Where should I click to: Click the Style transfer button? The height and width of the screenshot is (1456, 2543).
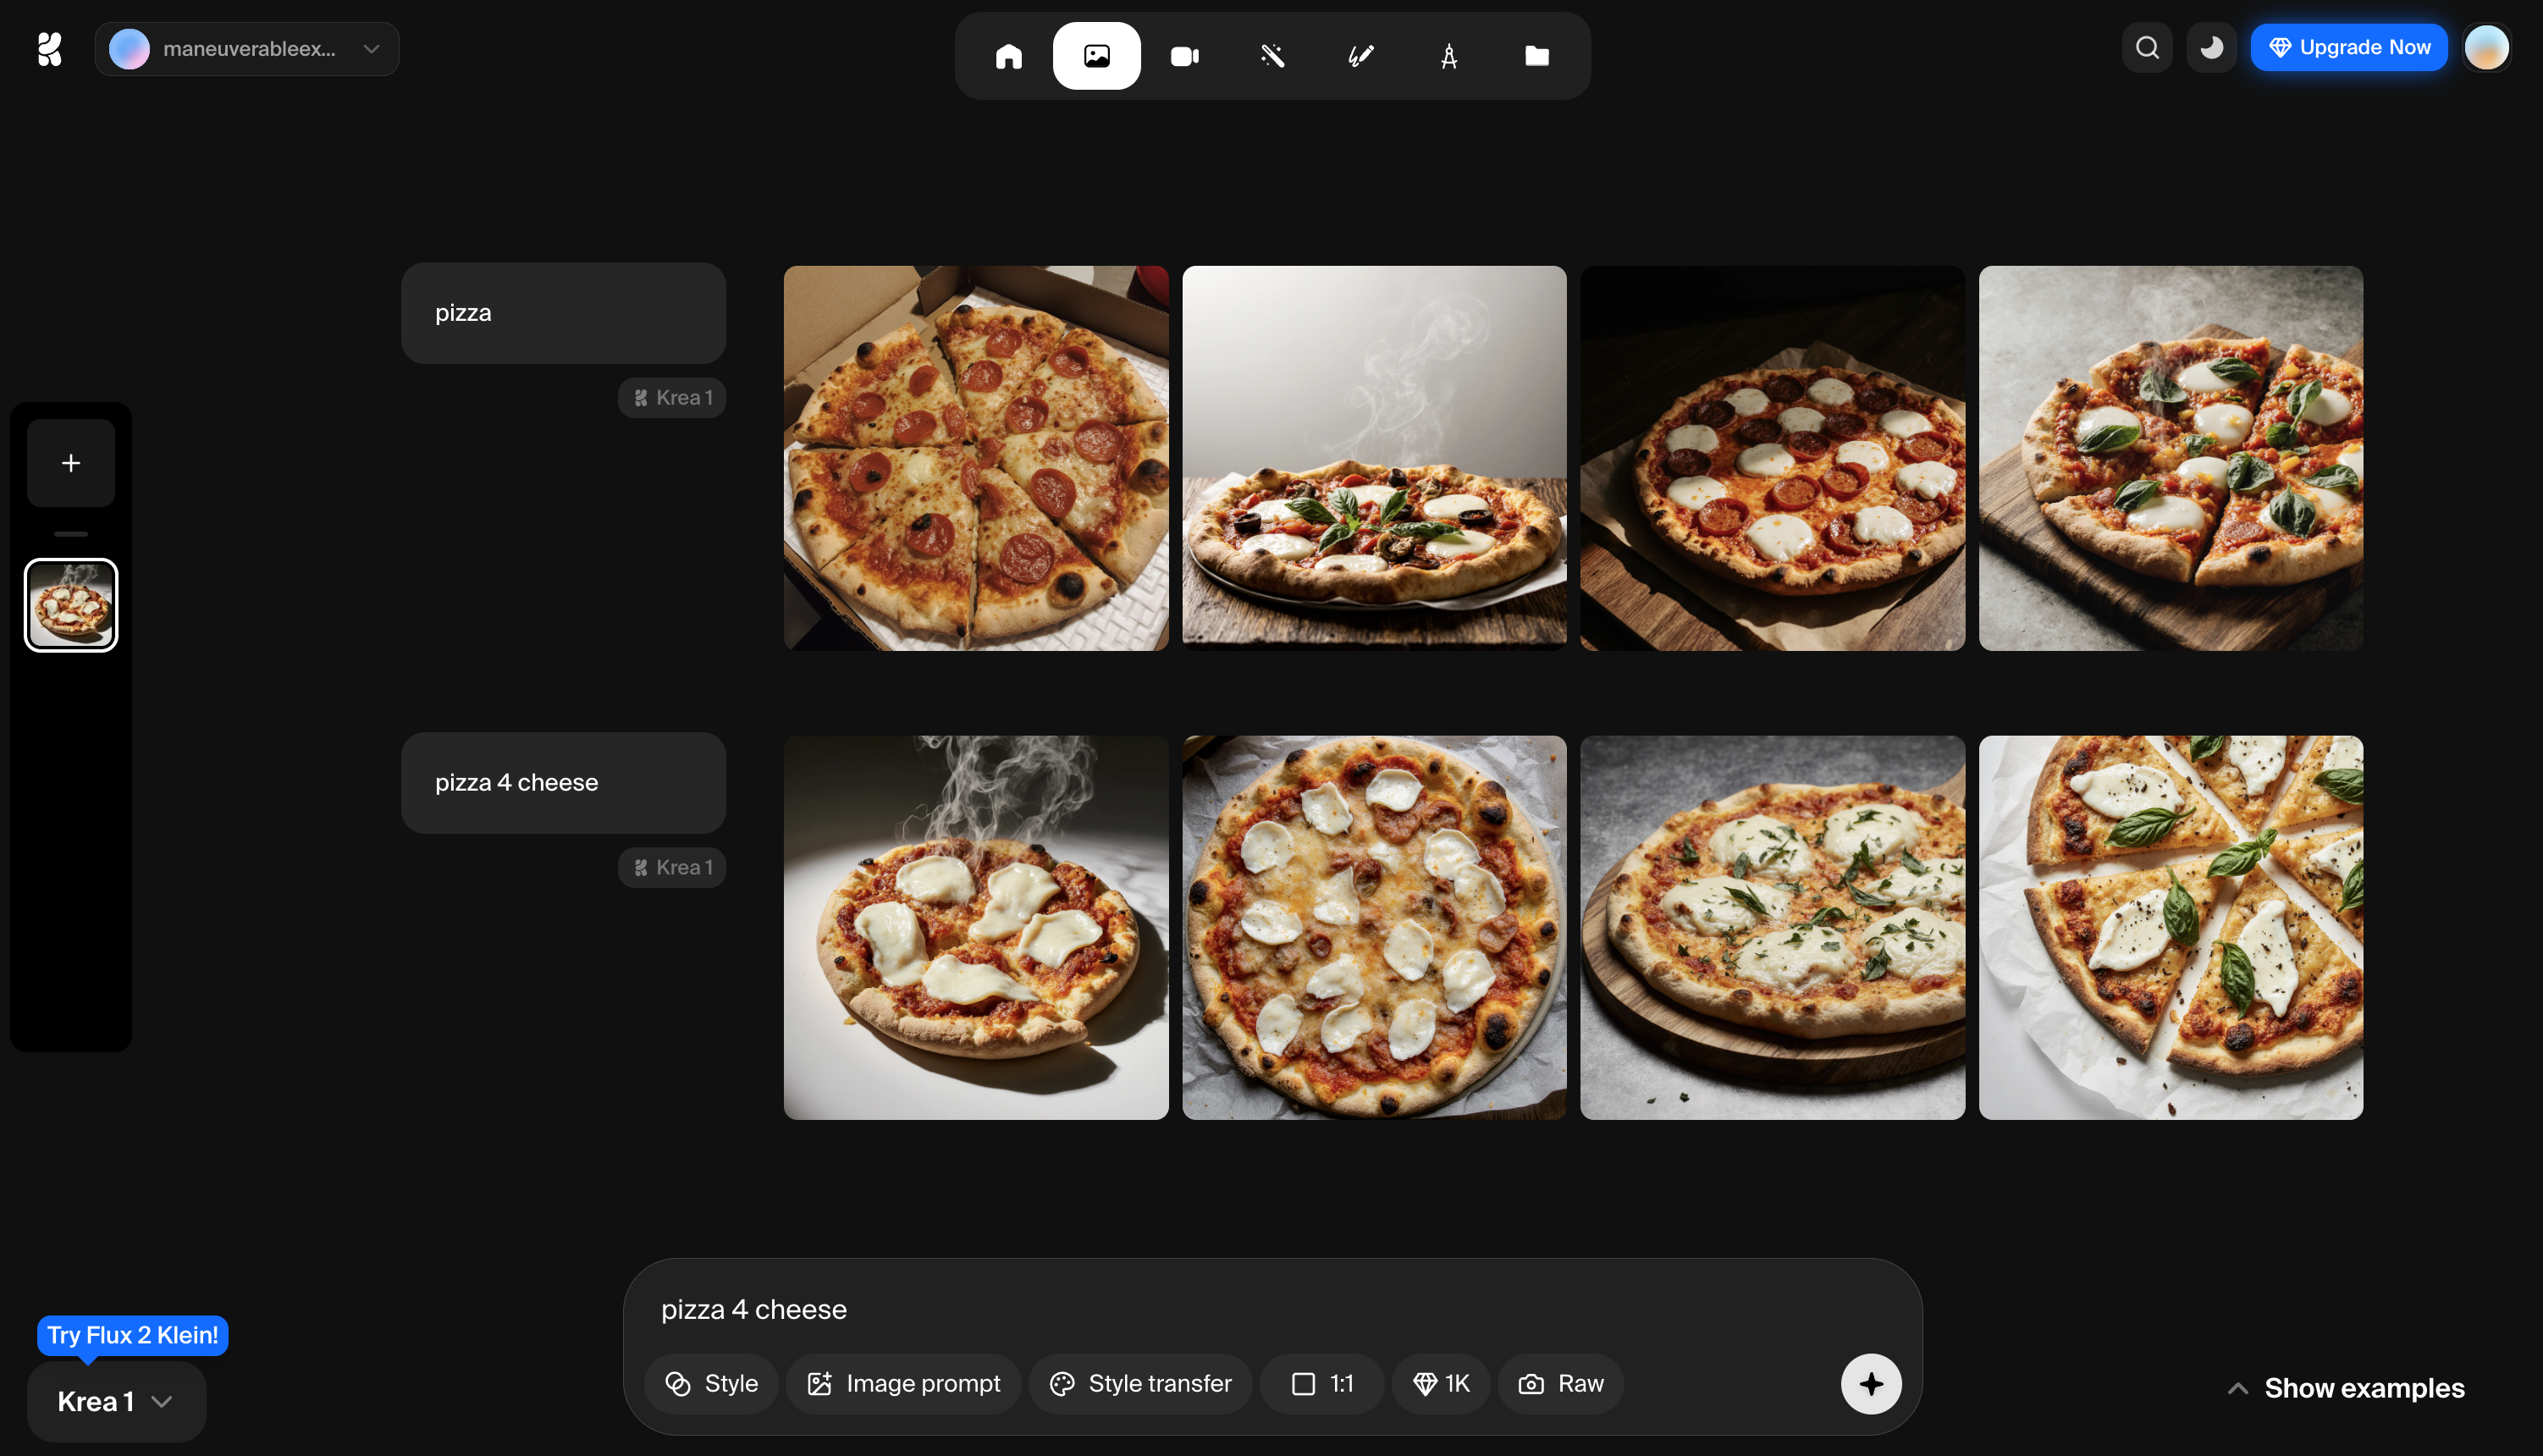click(x=1140, y=1384)
